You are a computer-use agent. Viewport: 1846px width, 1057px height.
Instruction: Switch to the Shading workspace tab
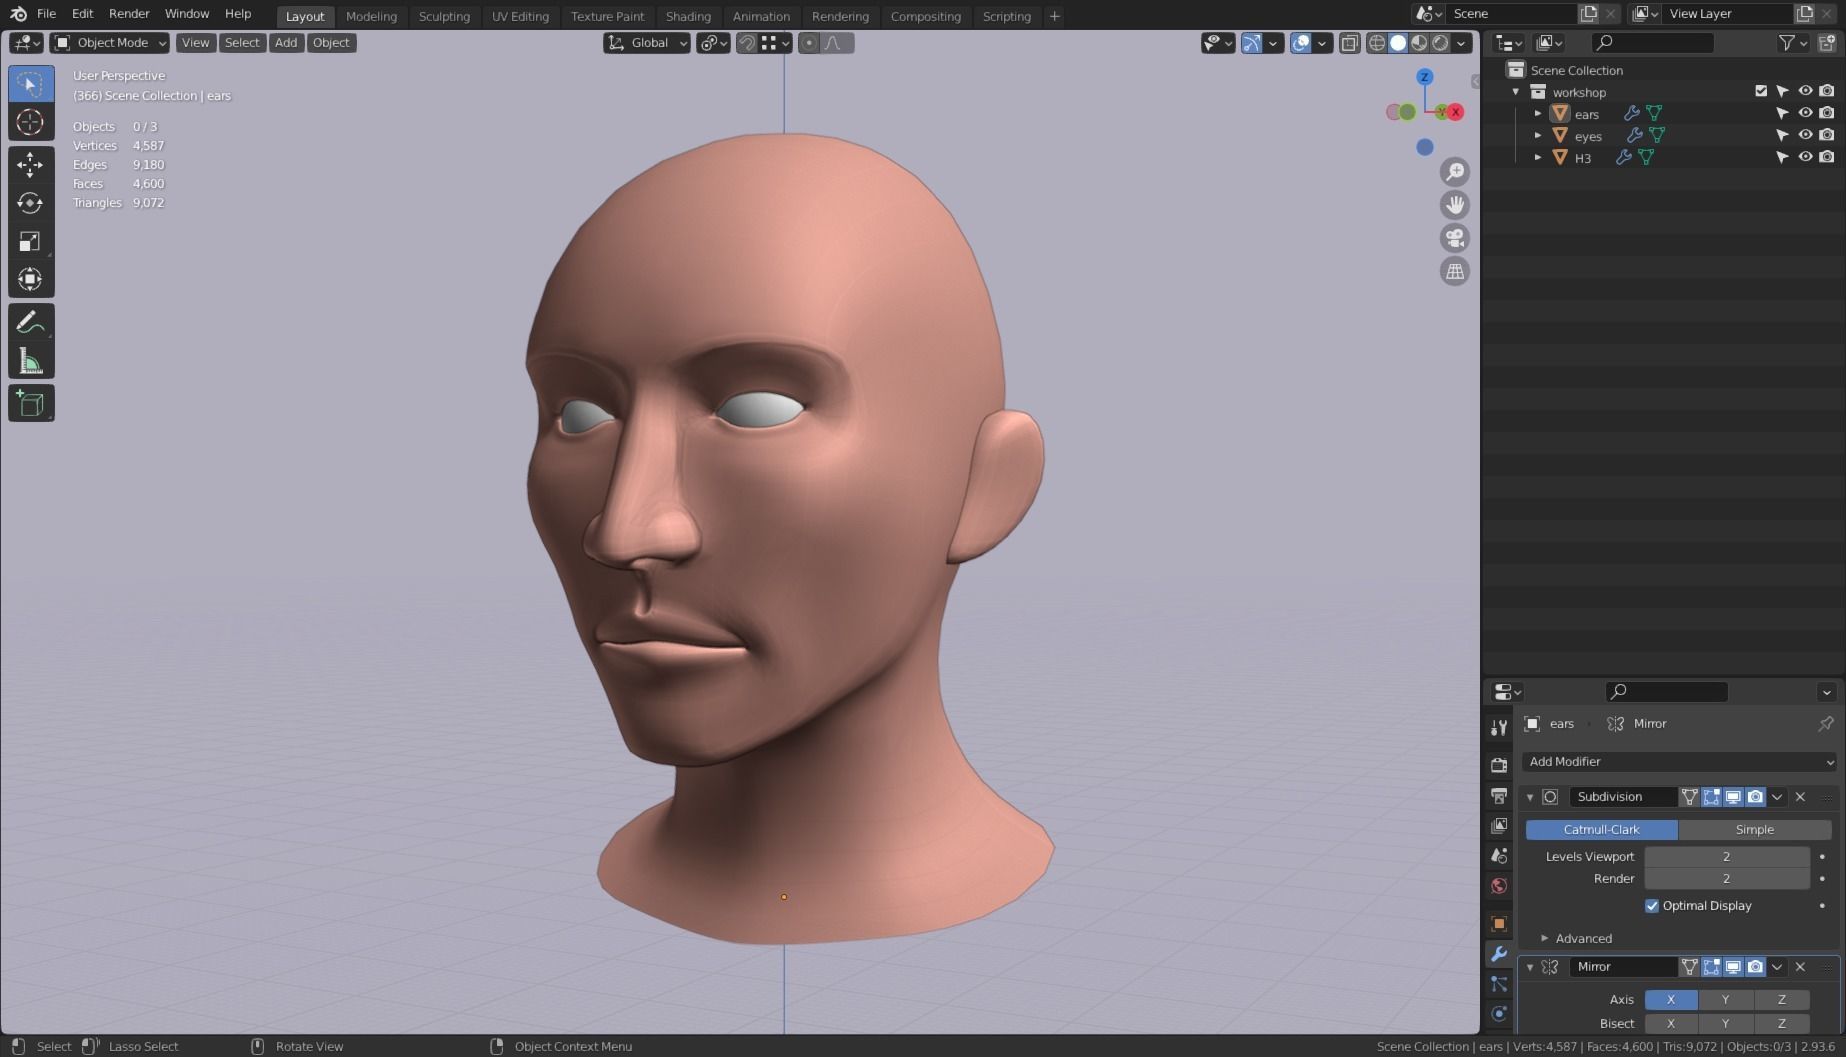(688, 16)
